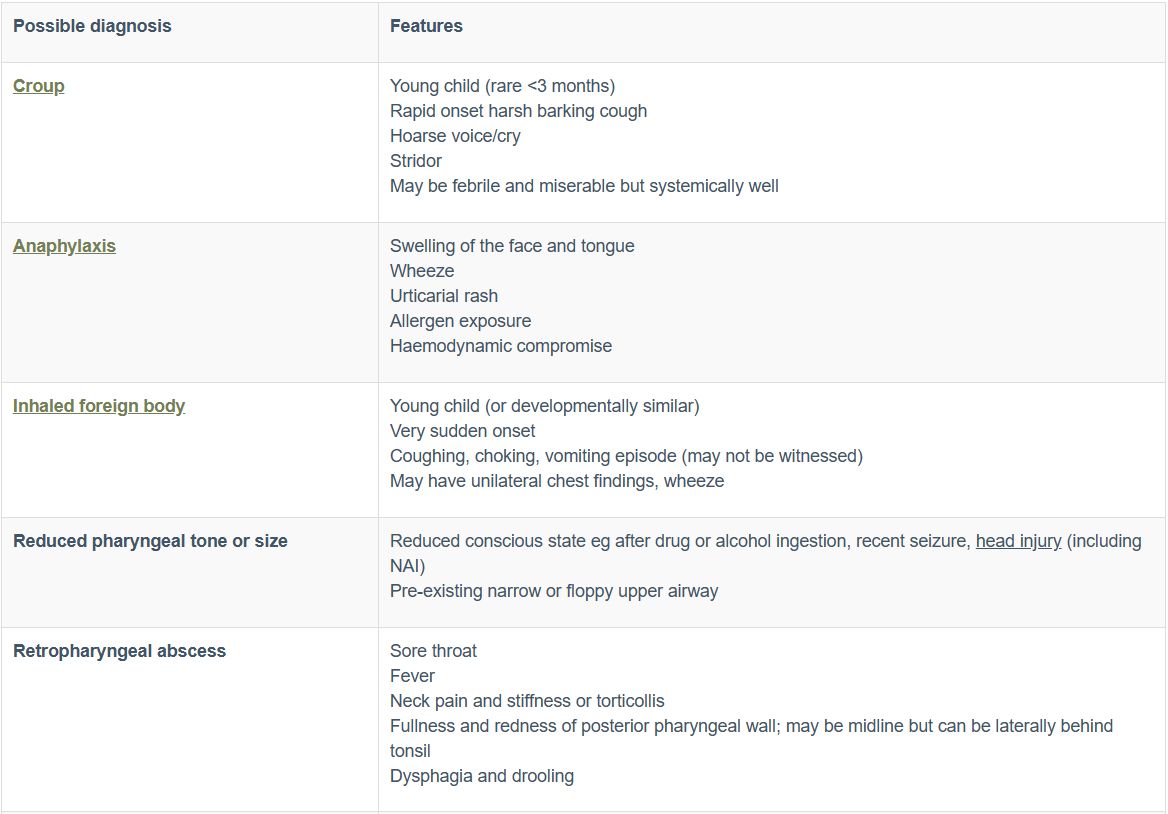Select the Retropharyngeal abscess heading
The image size is (1168, 814).
[119, 651]
